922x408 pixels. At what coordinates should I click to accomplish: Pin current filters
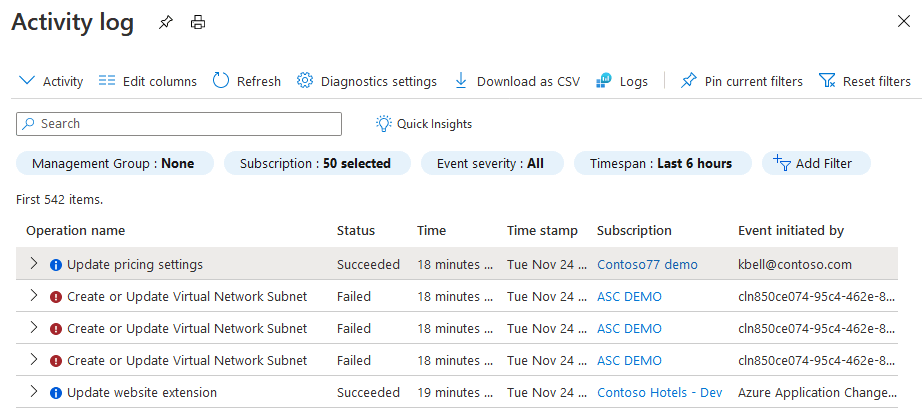[x=688, y=81]
